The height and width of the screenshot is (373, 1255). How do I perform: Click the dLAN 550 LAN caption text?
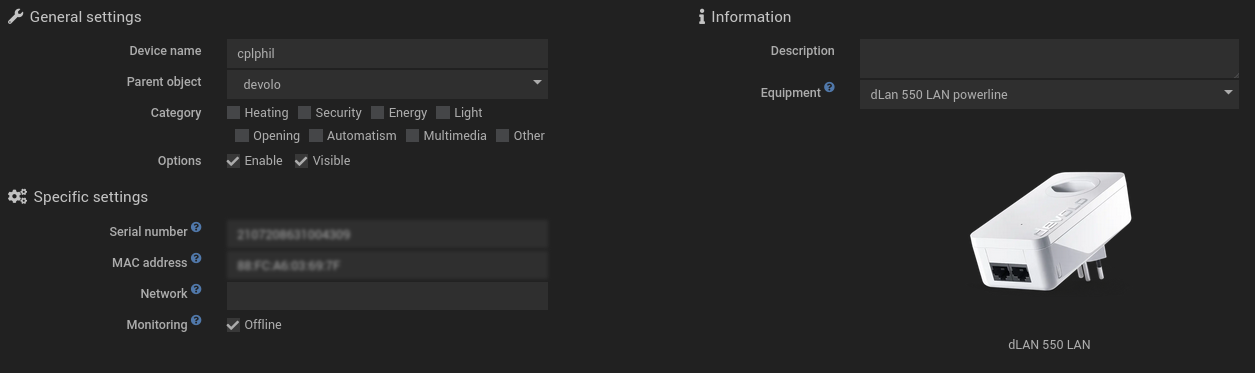point(1049,345)
